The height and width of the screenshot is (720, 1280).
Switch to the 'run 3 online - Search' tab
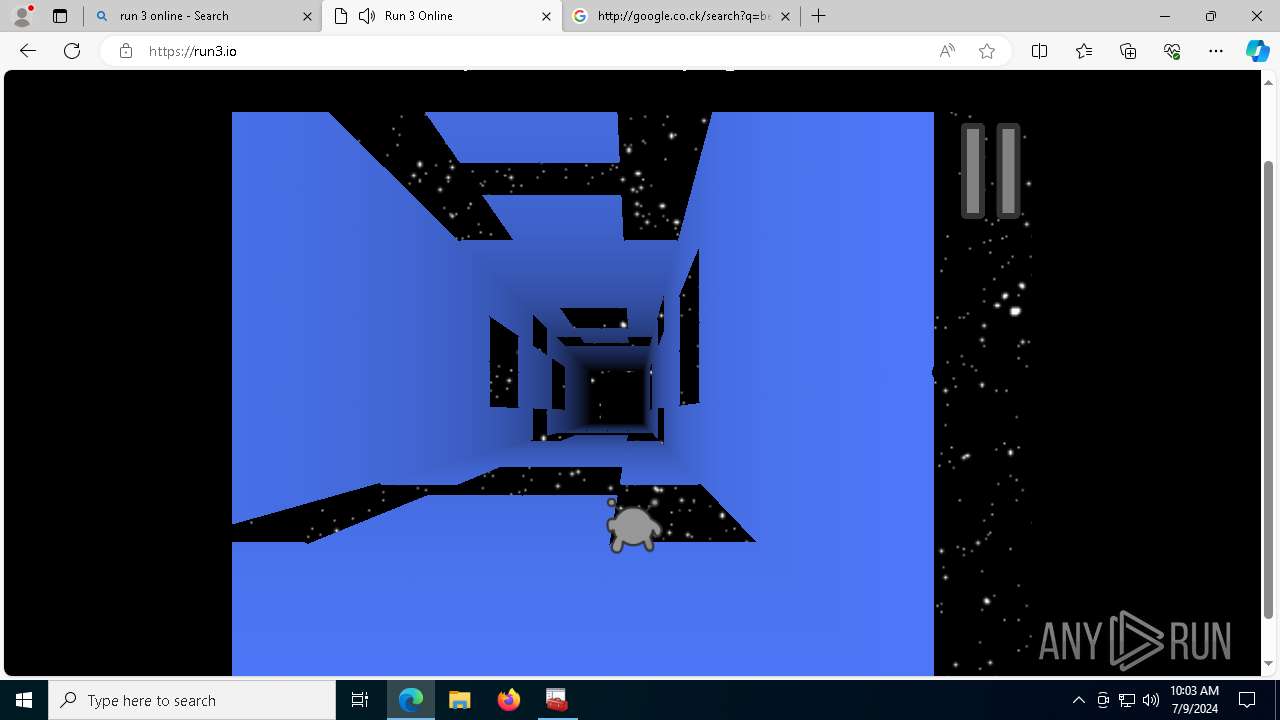(x=202, y=16)
